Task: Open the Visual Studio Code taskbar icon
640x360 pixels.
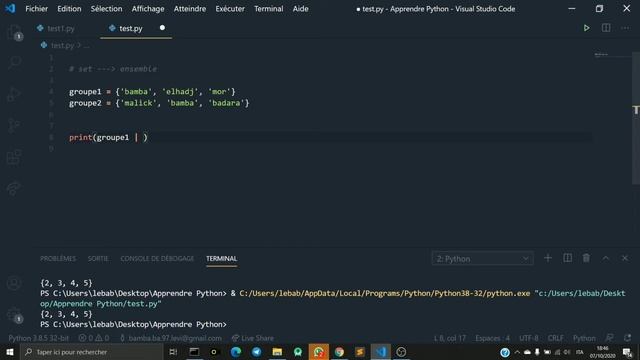Action: pyautogui.click(x=381, y=352)
